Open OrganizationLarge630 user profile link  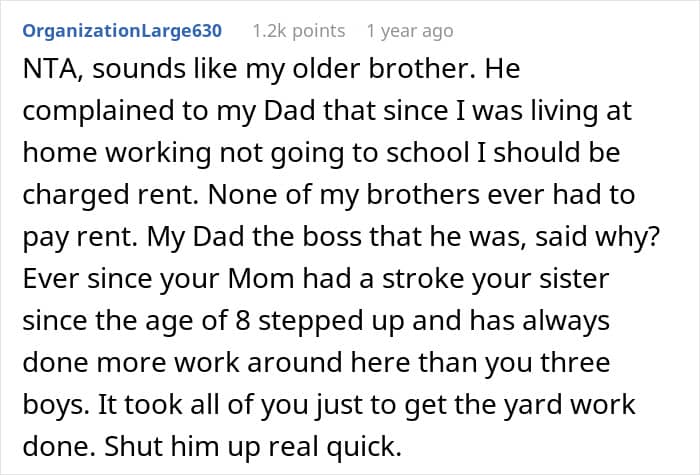click(122, 31)
